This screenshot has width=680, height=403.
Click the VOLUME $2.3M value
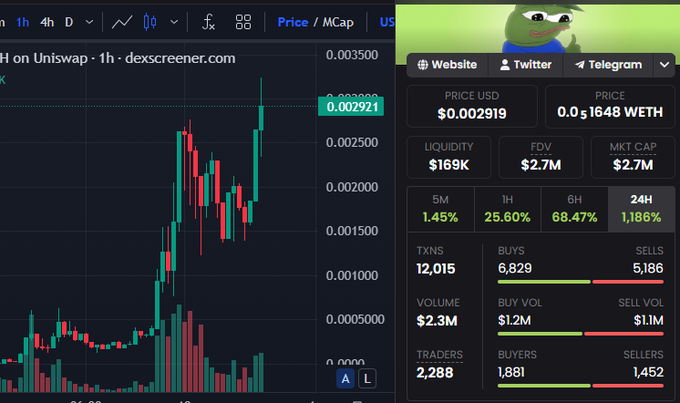pyautogui.click(x=437, y=321)
